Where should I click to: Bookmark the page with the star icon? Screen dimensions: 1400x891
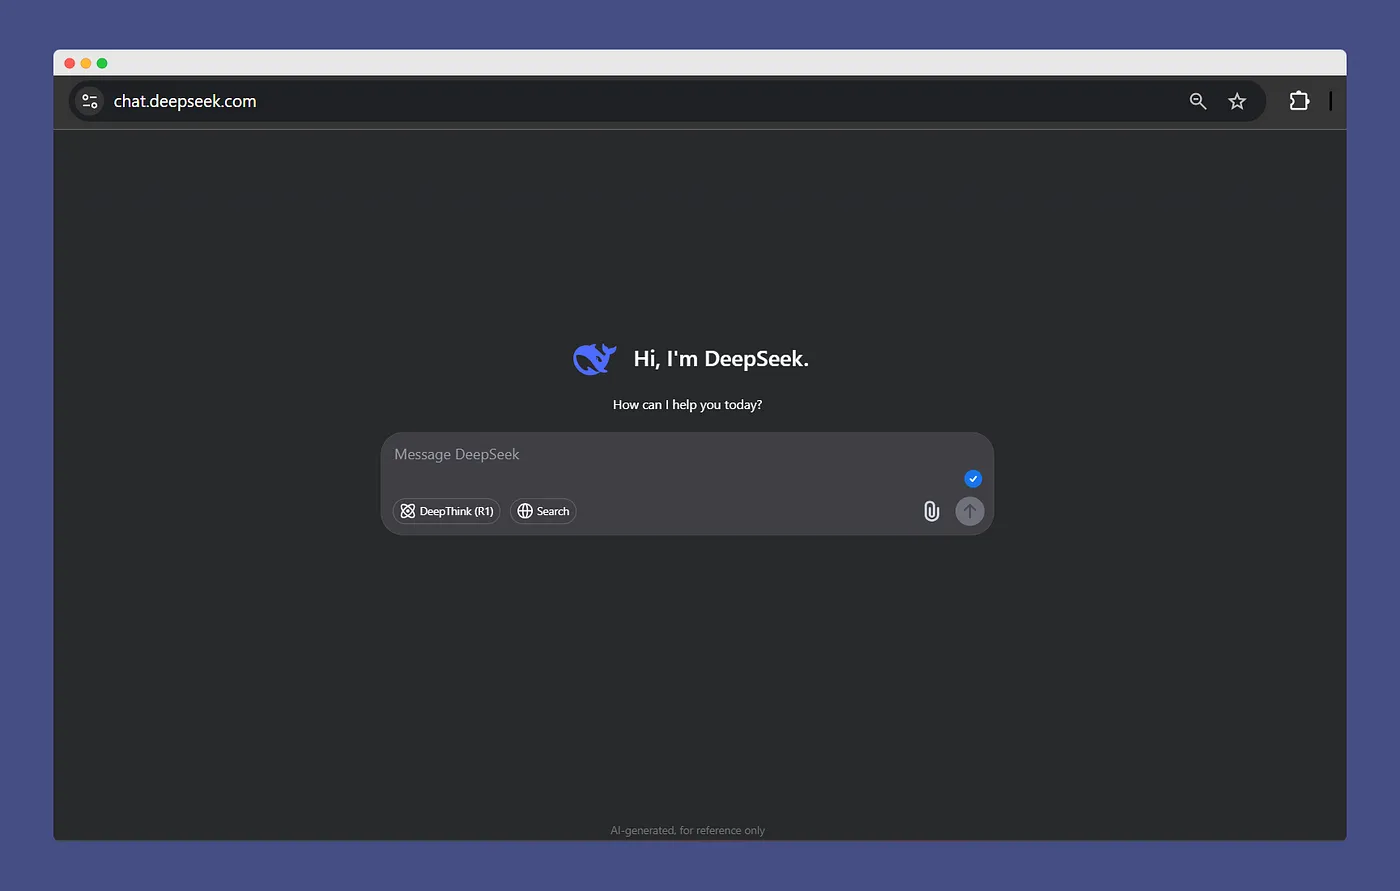pyautogui.click(x=1237, y=101)
